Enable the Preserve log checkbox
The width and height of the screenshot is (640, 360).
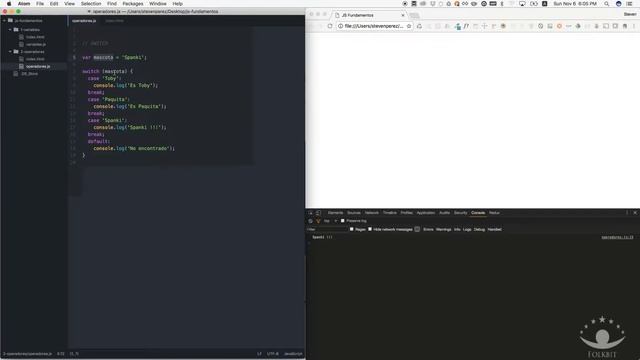343,221
